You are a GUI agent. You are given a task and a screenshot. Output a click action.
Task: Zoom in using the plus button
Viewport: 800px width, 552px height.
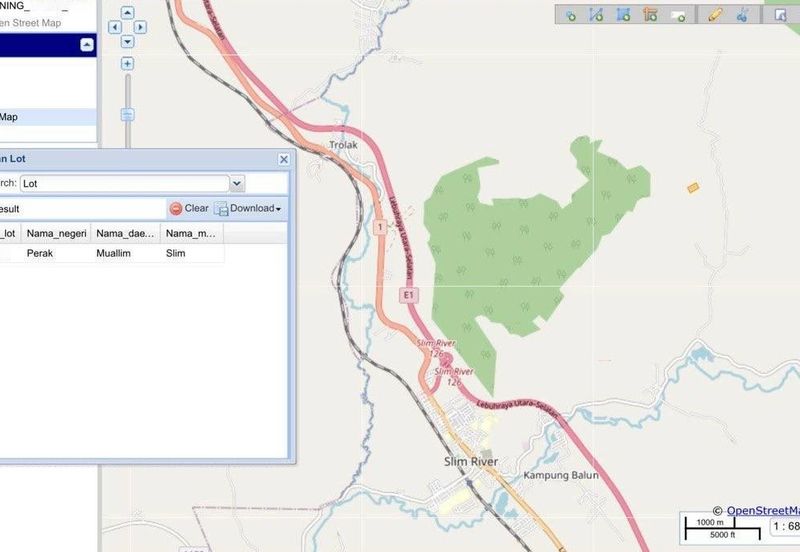pos(127,63)
